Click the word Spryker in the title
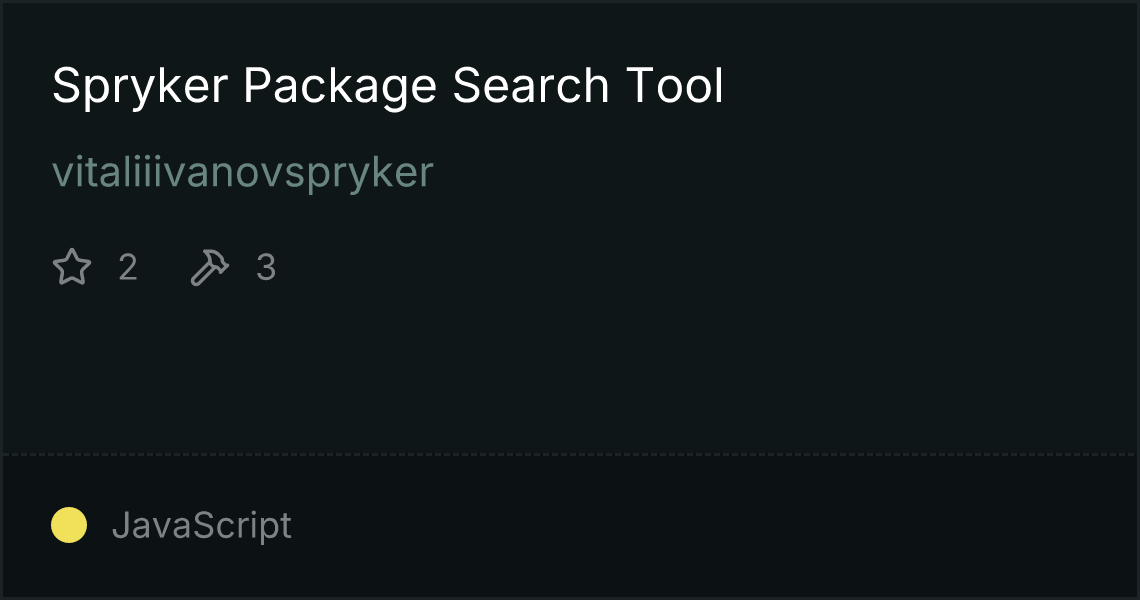Image resolution: width=1140 pixels, height=600 pixels. click(x=139, y=86)
